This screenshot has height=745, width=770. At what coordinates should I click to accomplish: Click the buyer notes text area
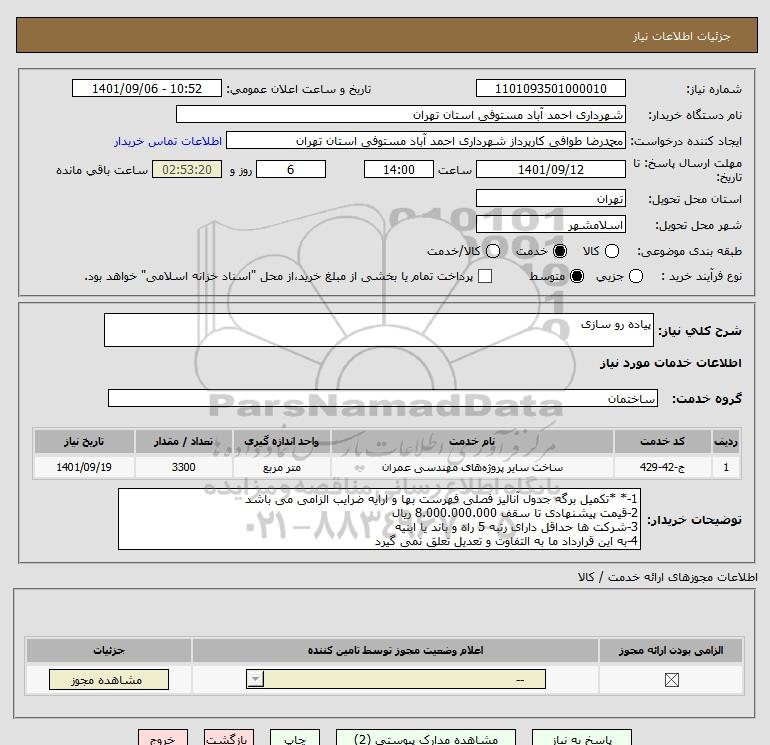click(379, 519)
